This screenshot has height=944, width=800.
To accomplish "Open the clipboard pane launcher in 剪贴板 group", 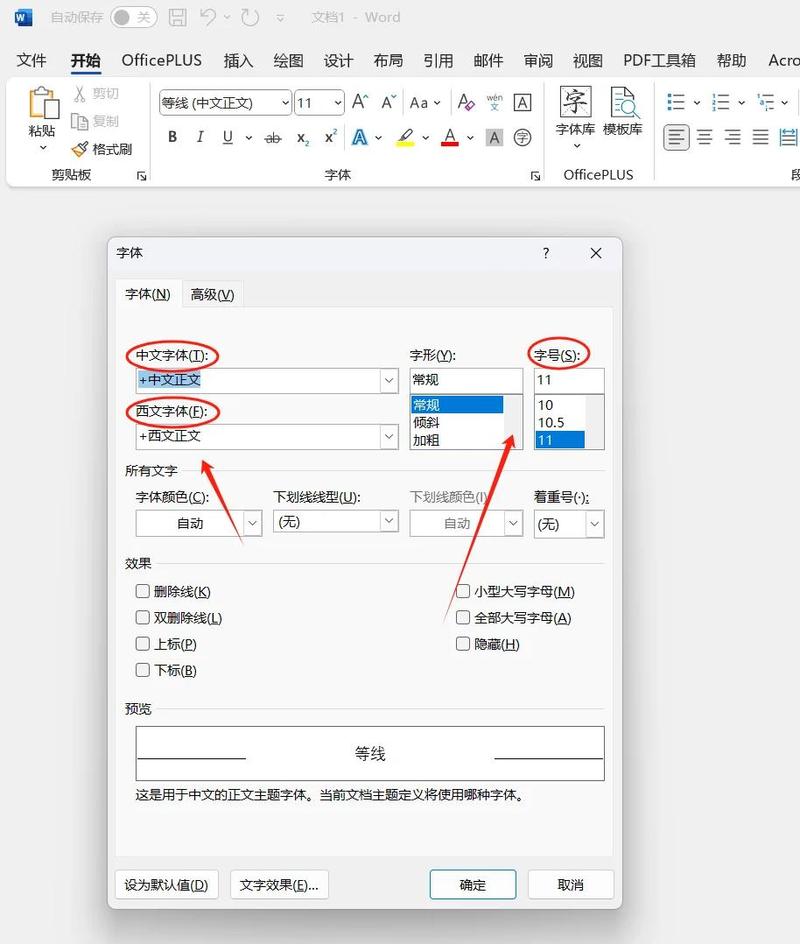I will 141,176.
